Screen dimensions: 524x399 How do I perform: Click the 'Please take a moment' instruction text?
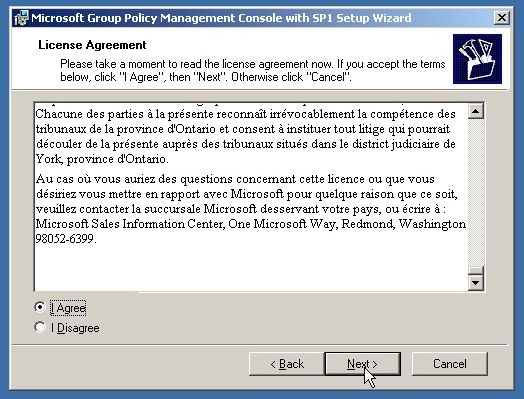(x=253, y=70)
